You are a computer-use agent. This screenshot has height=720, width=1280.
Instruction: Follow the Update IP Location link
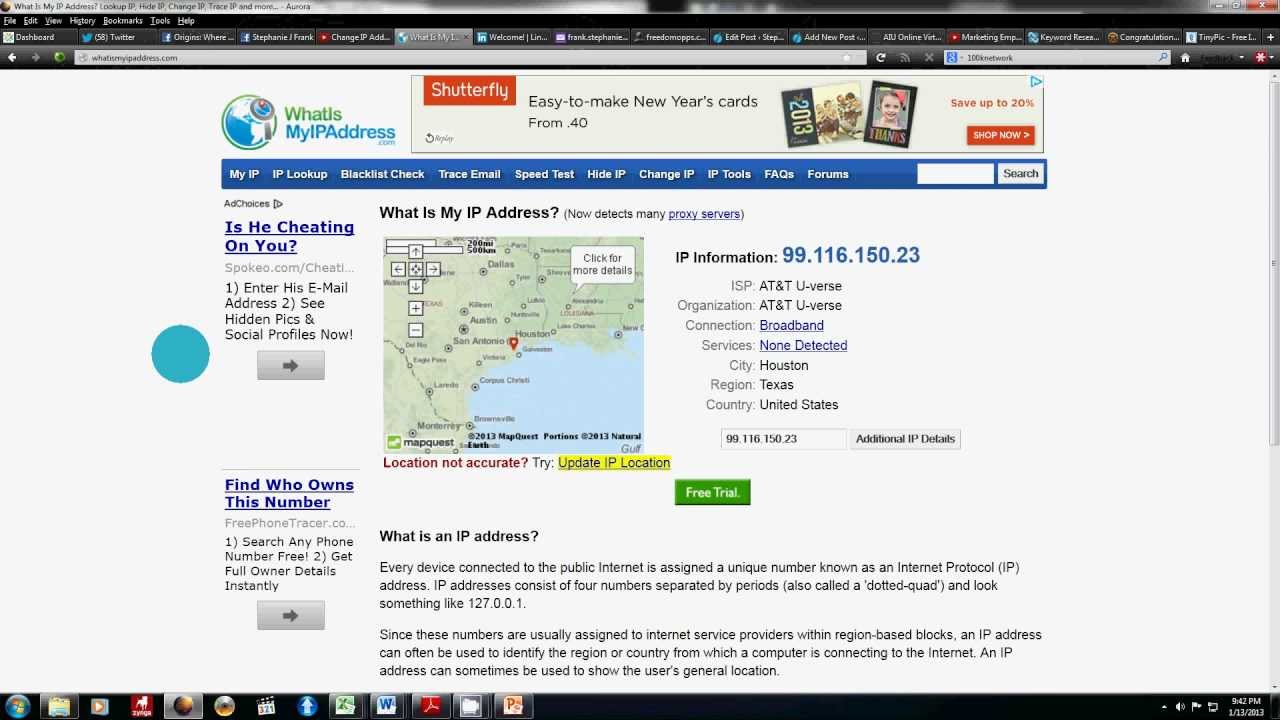(x=614, y=463)
